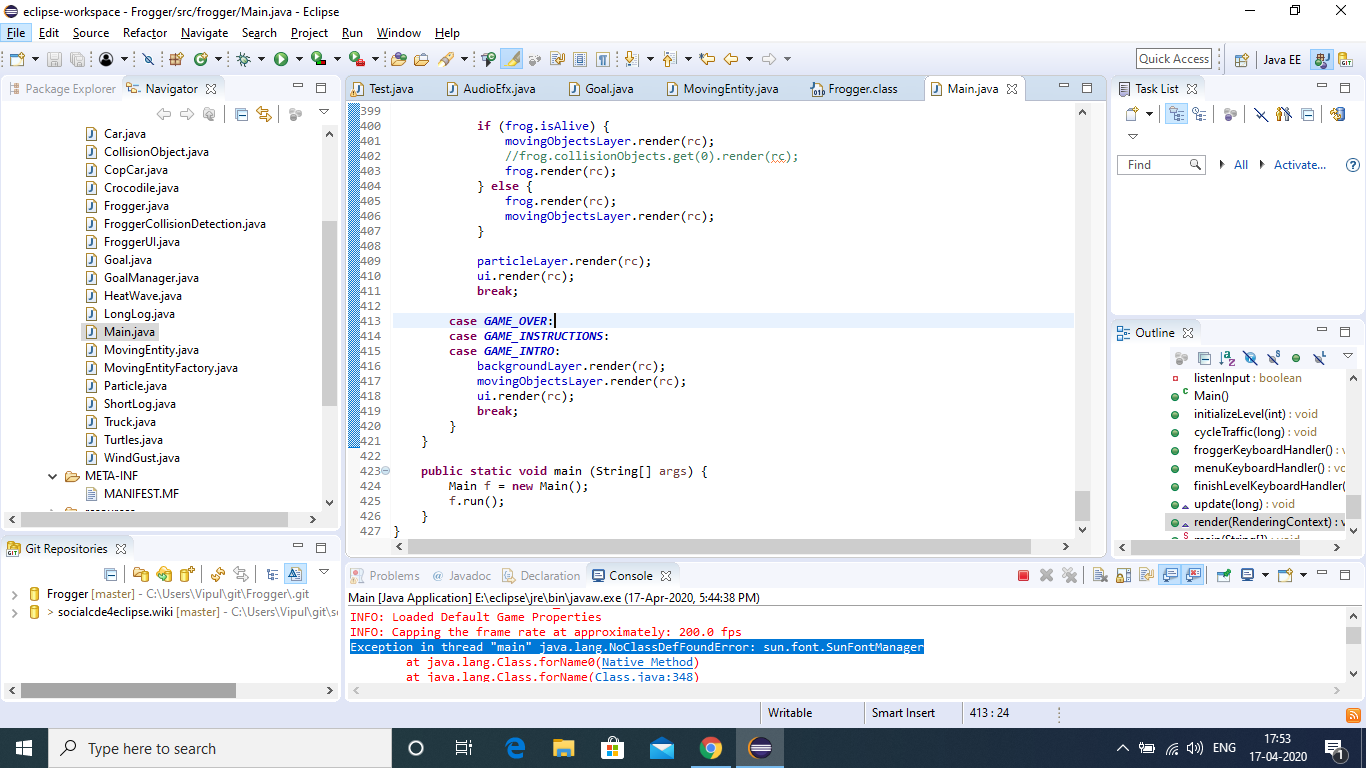This screenshot has width=1366, height=768.
Task: Toggle Mark Occurrences highlighter icon in the toolbar
Action: 511,58
